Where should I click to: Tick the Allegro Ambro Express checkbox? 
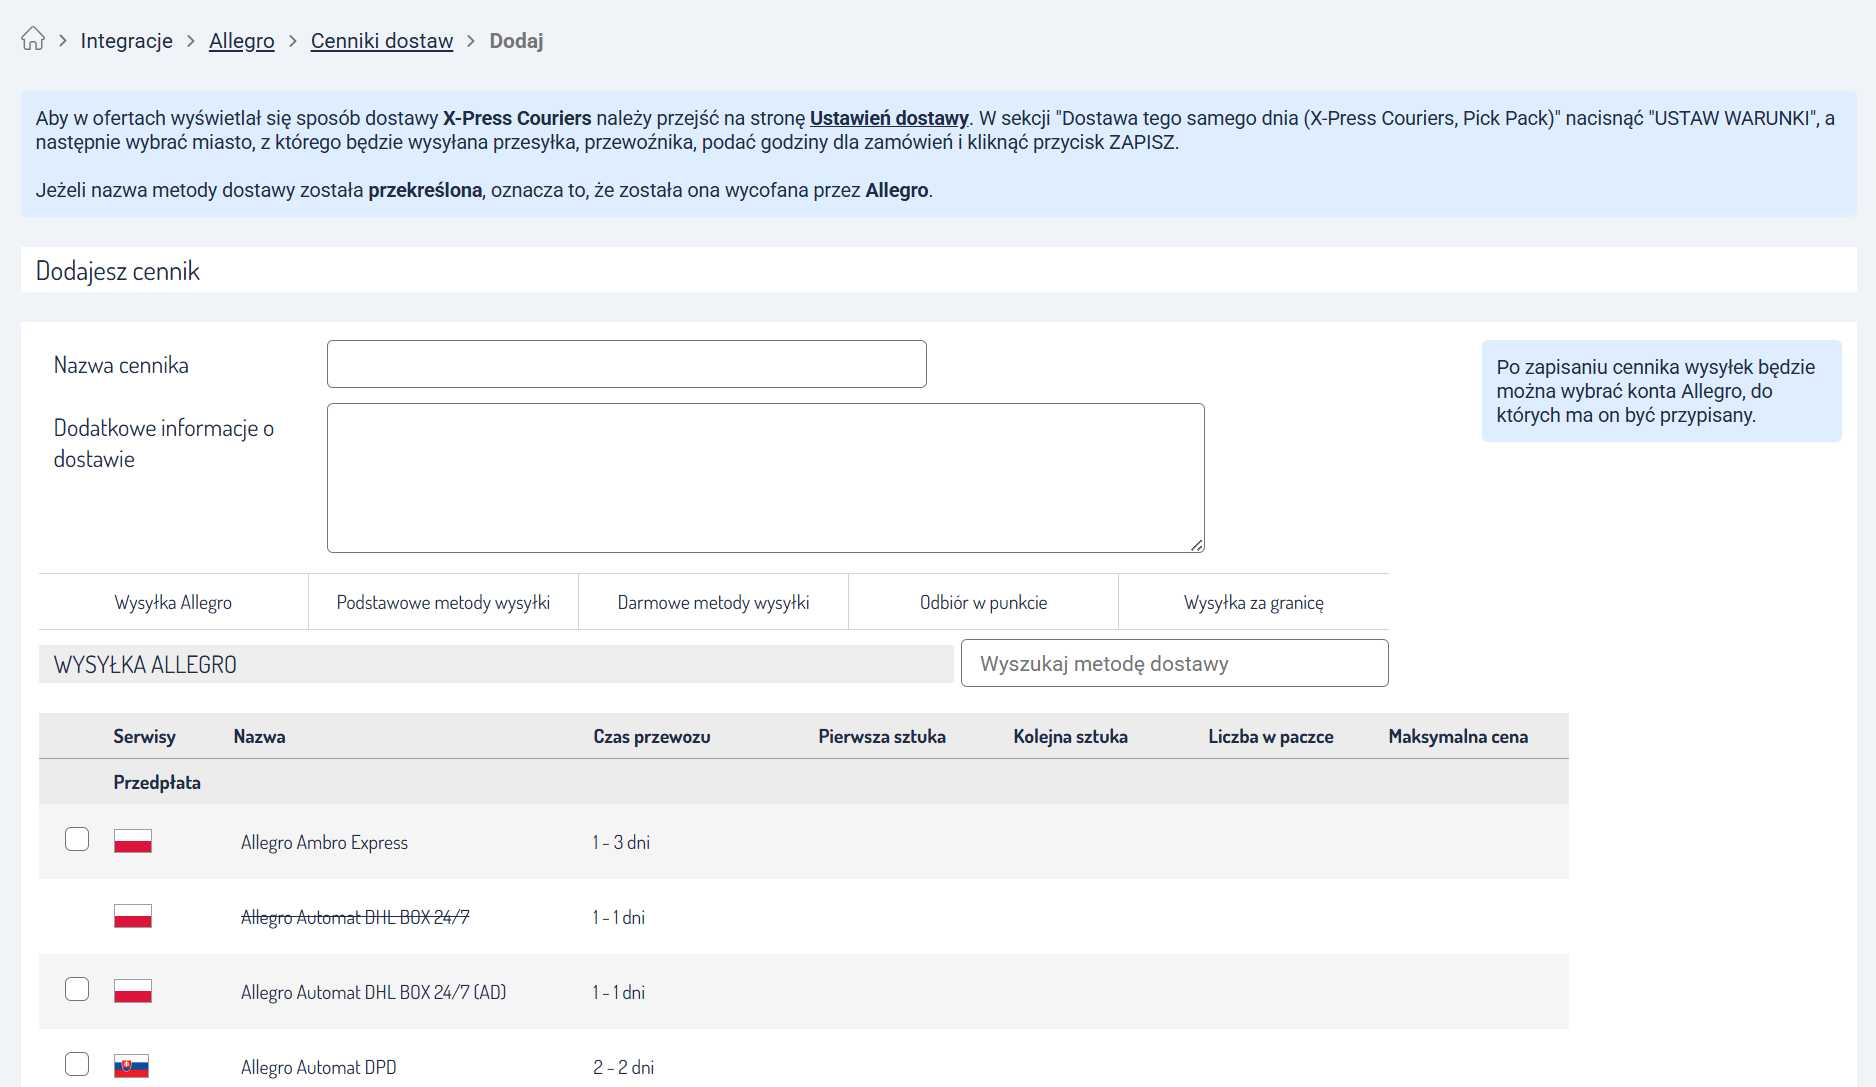click(77, 839)
